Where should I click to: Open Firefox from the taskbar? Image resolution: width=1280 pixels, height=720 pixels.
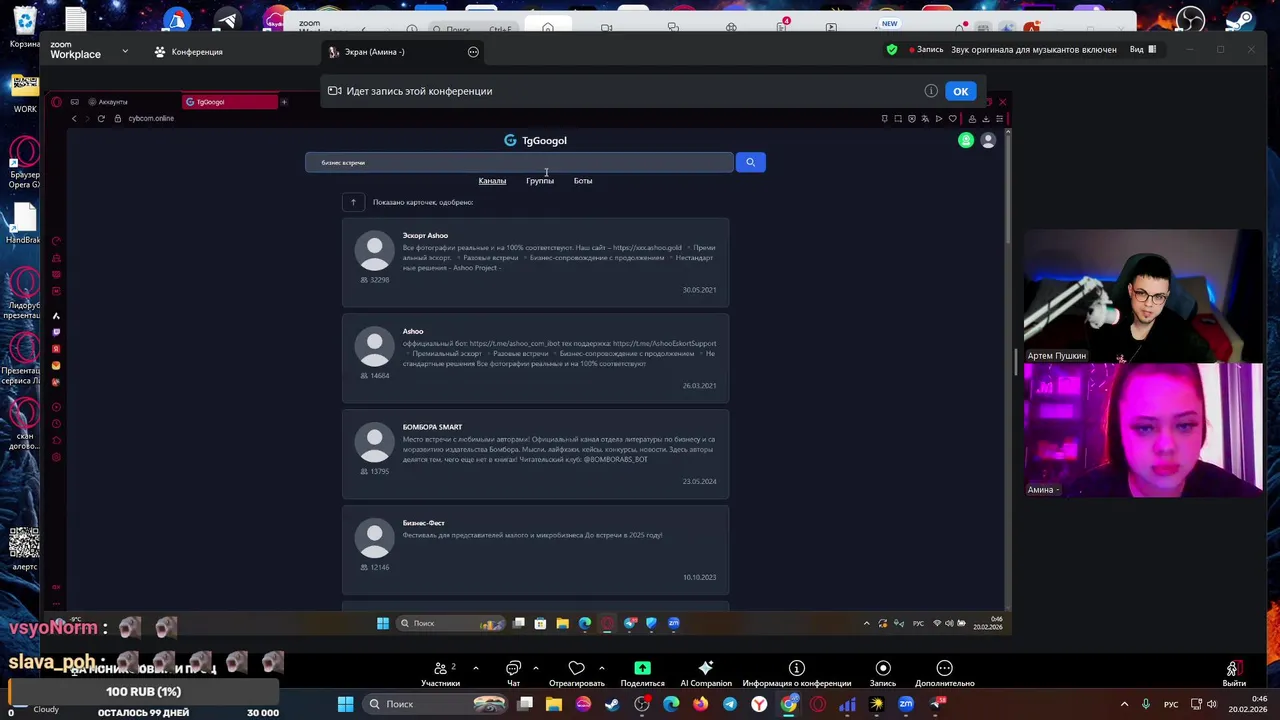700,704
